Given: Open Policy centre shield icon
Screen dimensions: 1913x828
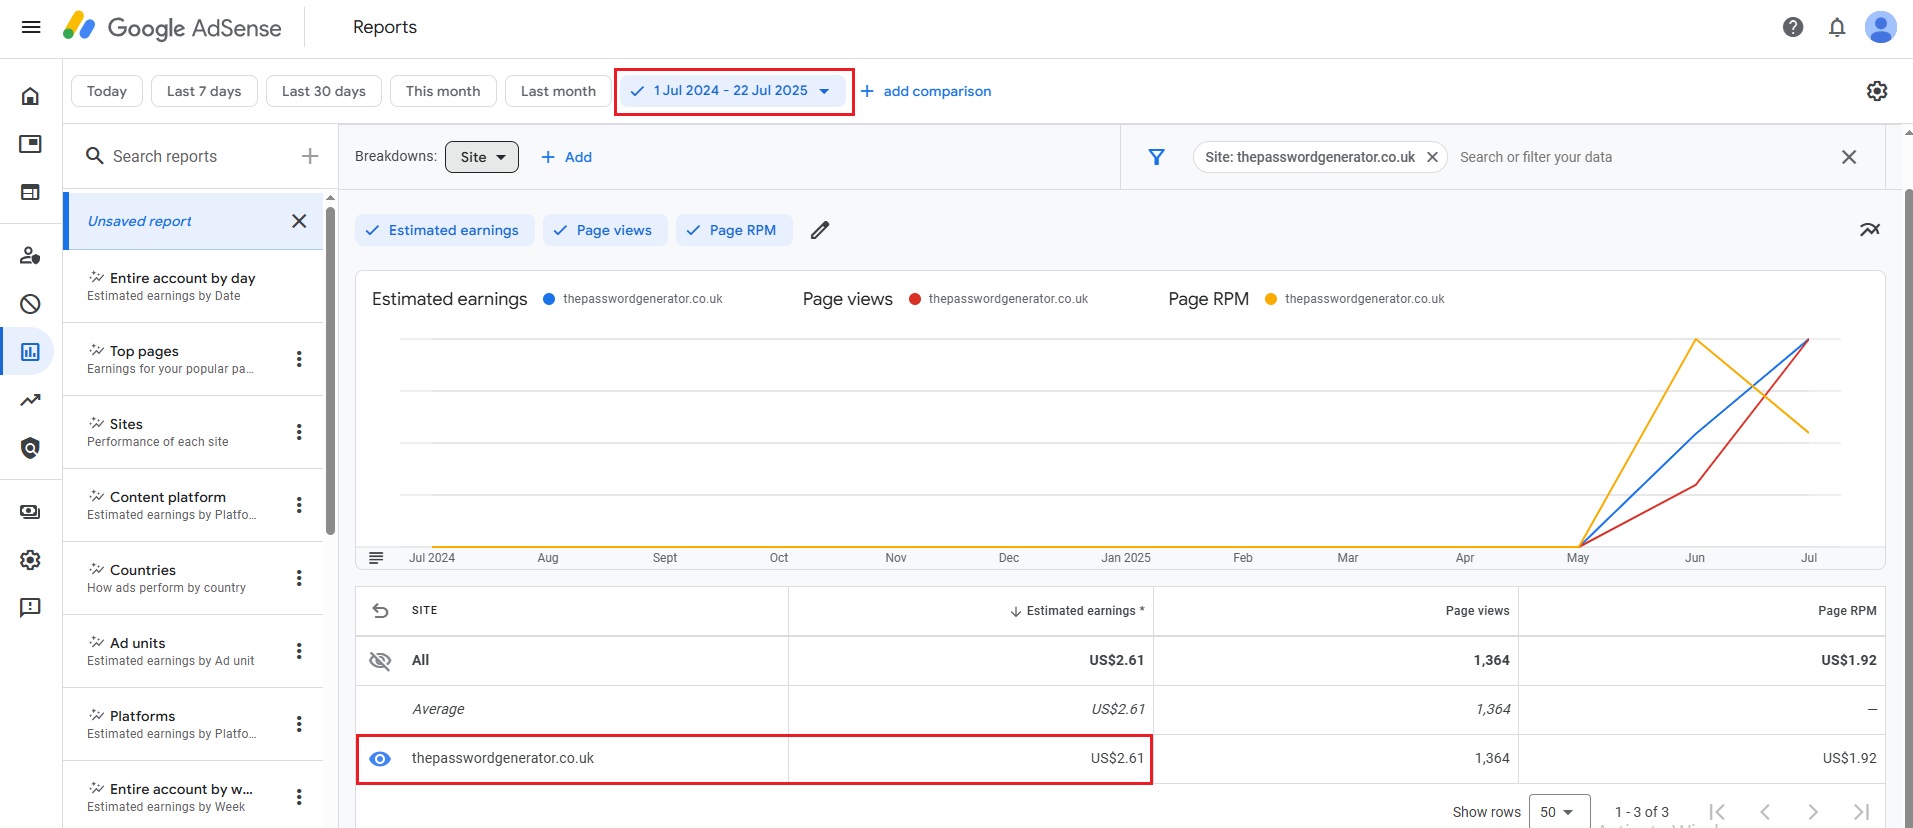Looking at the screenshot, I should 30,448.
